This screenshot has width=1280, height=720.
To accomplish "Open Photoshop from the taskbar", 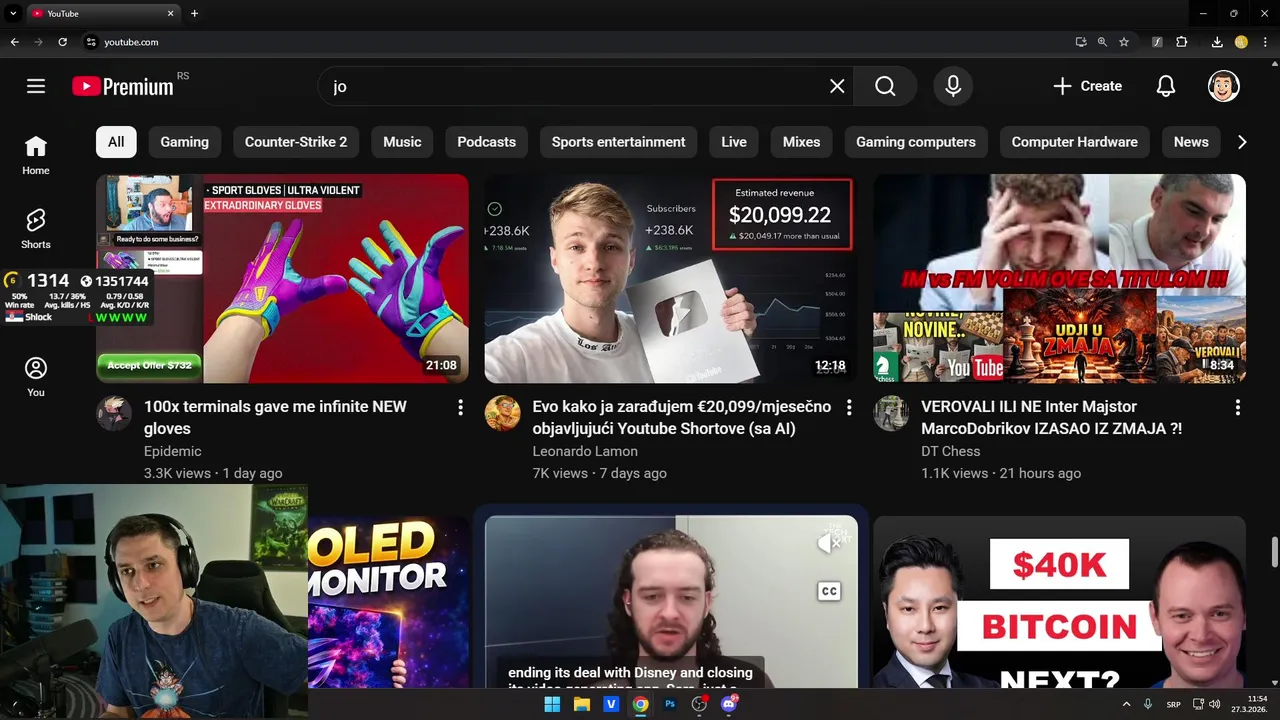I will [670, 704].
